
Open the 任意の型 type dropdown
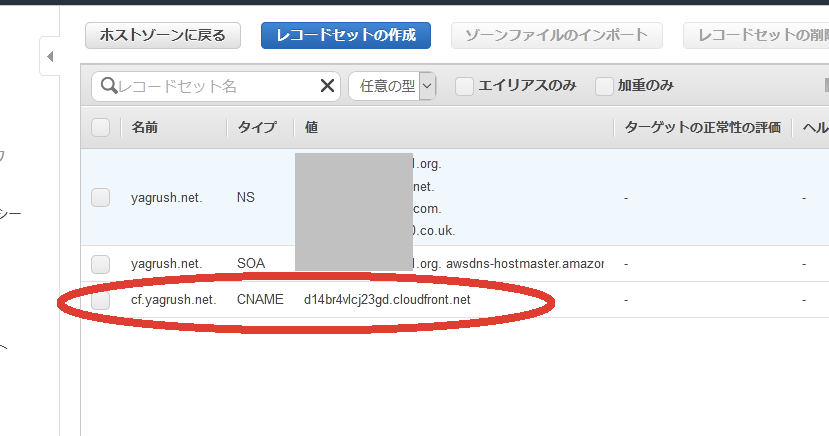click(x=392, y=86)
